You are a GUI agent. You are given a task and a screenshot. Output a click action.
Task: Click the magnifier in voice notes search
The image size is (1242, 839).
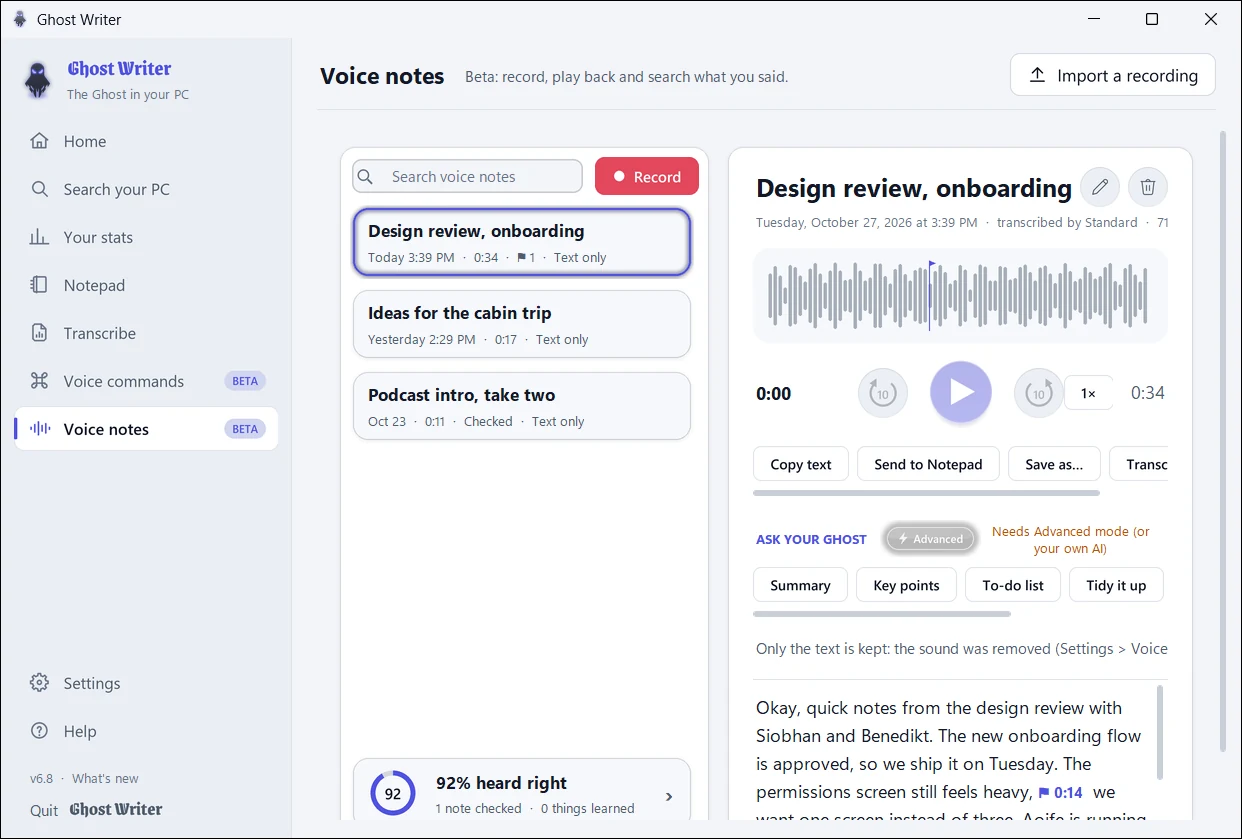366,177
